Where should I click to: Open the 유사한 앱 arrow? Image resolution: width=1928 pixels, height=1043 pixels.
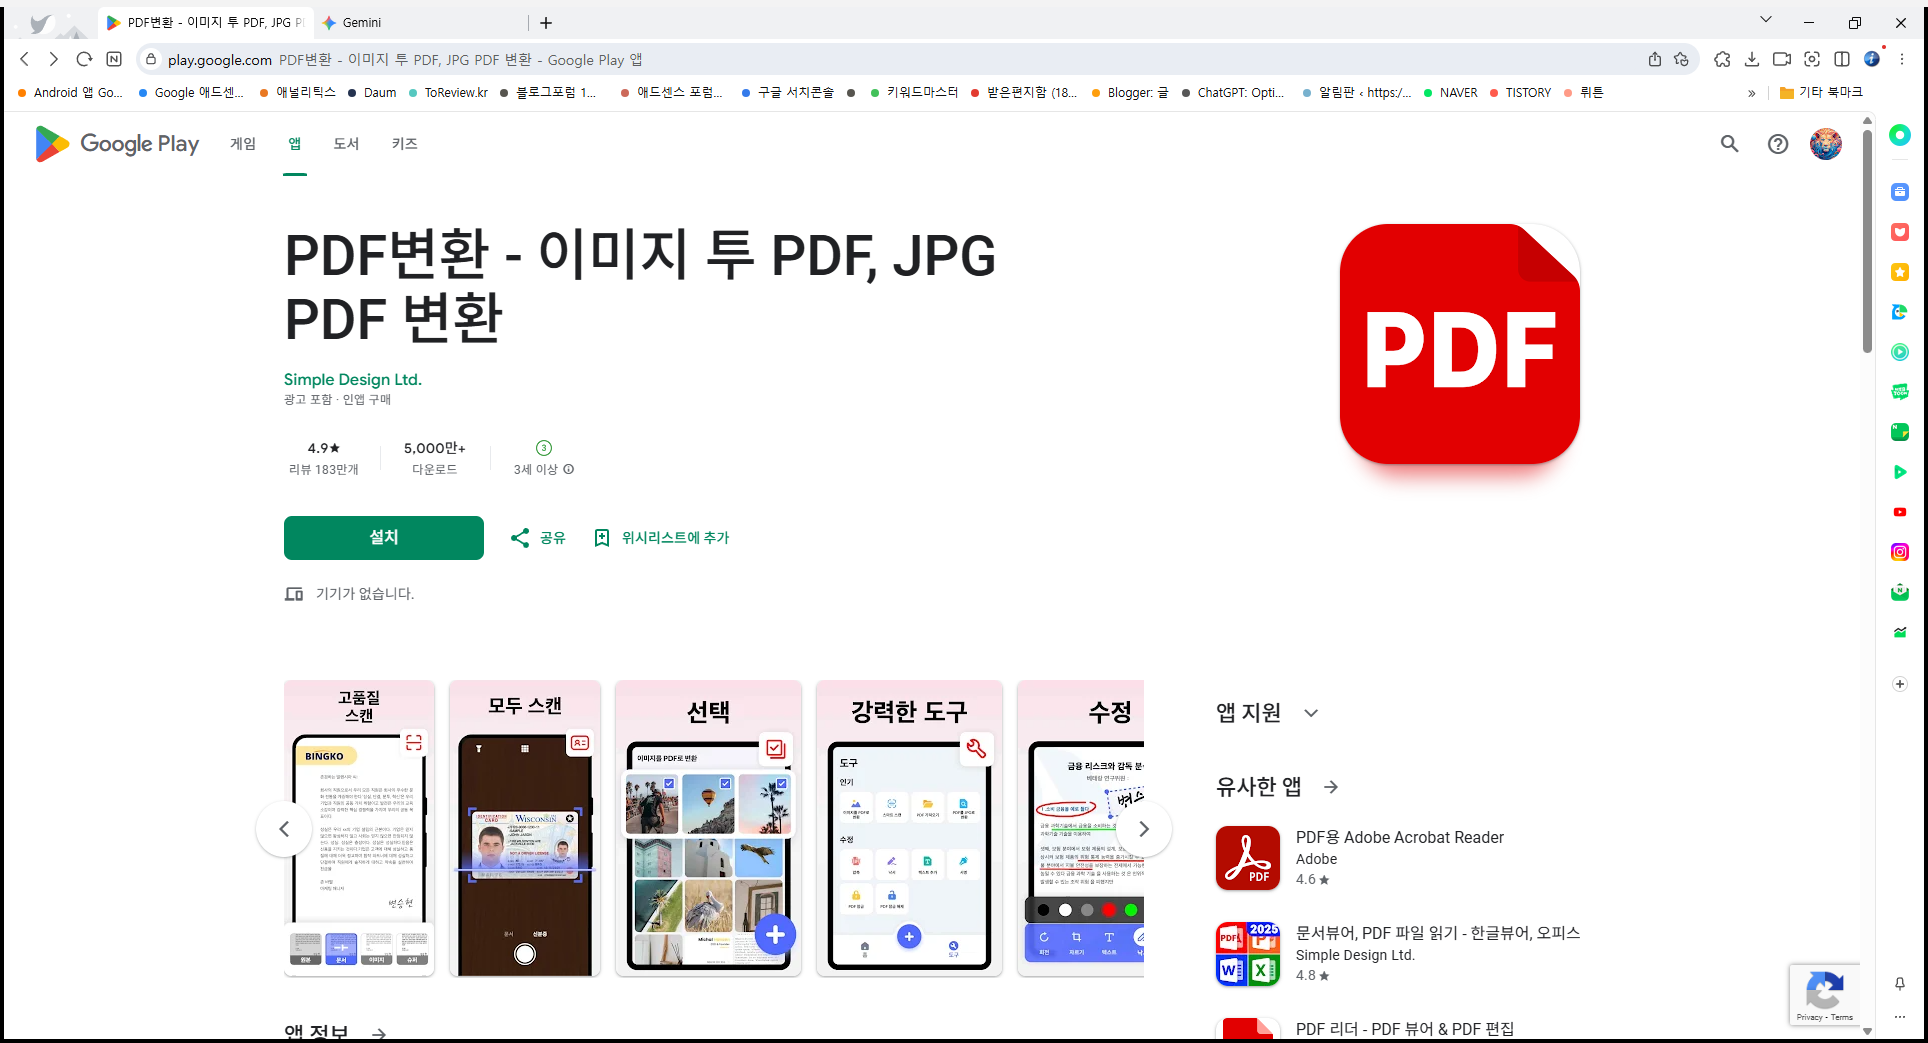tap(1331, 787)
